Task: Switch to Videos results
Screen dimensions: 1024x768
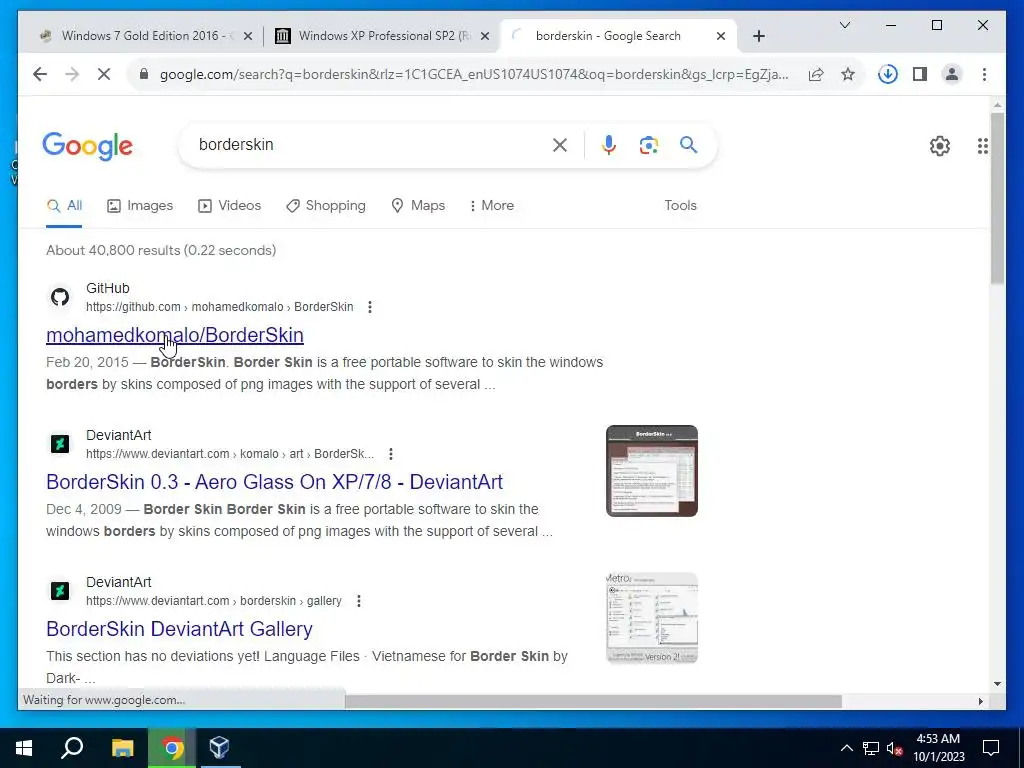Action: pos(229,206)
